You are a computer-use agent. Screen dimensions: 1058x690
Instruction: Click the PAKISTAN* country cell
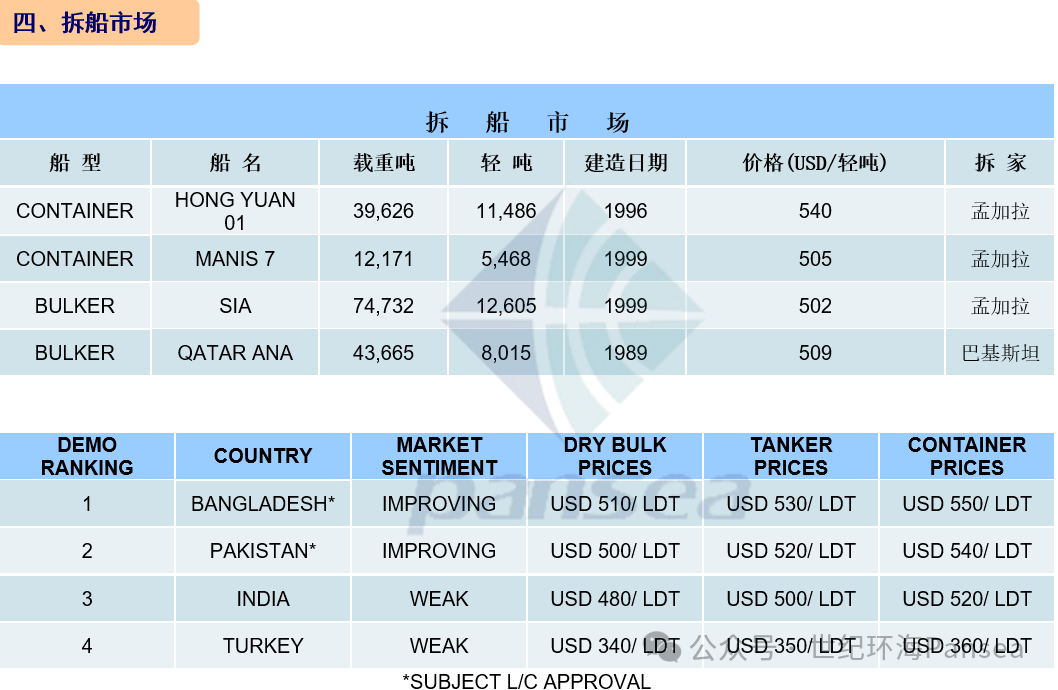tap(262, 551)
